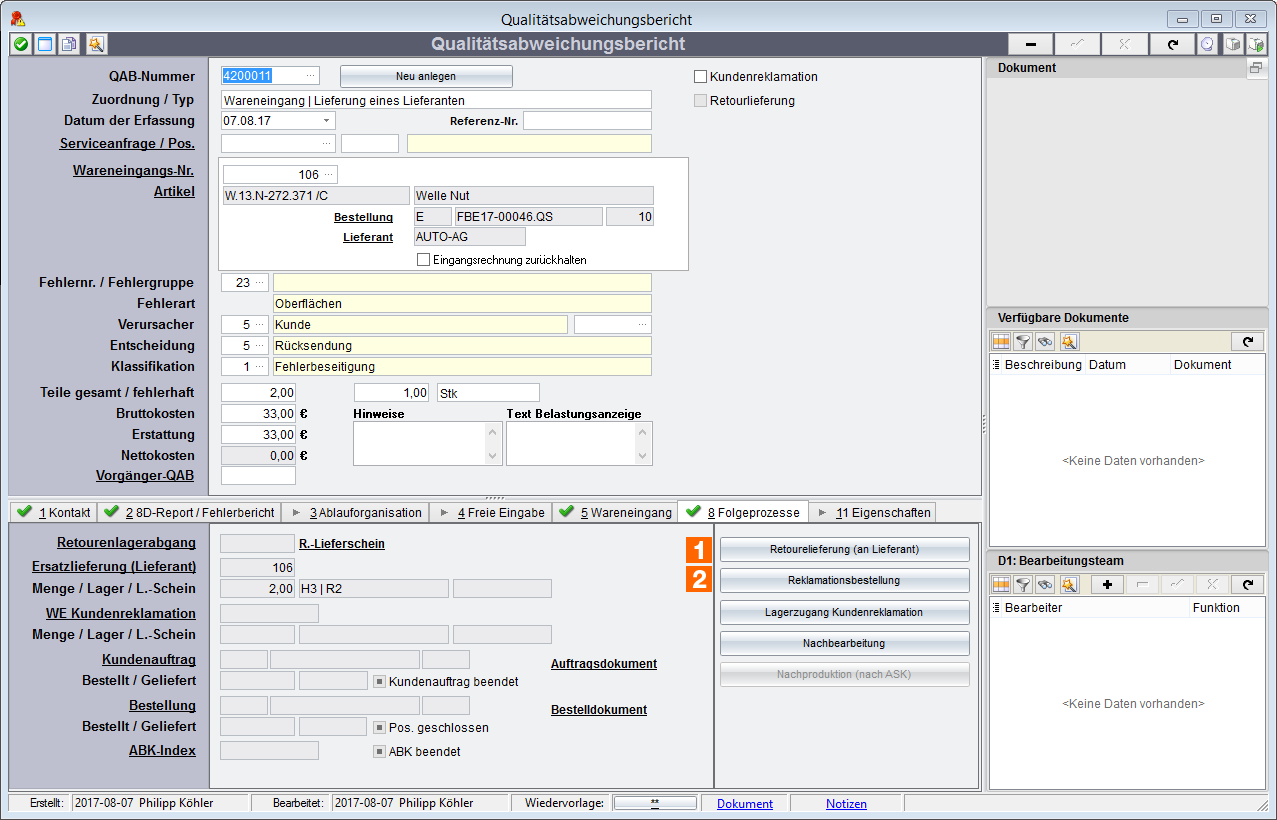This screenshot has height=820, width=1277.
Task: Click the printer icon in top right toolbar
Action: (1233, 44)
